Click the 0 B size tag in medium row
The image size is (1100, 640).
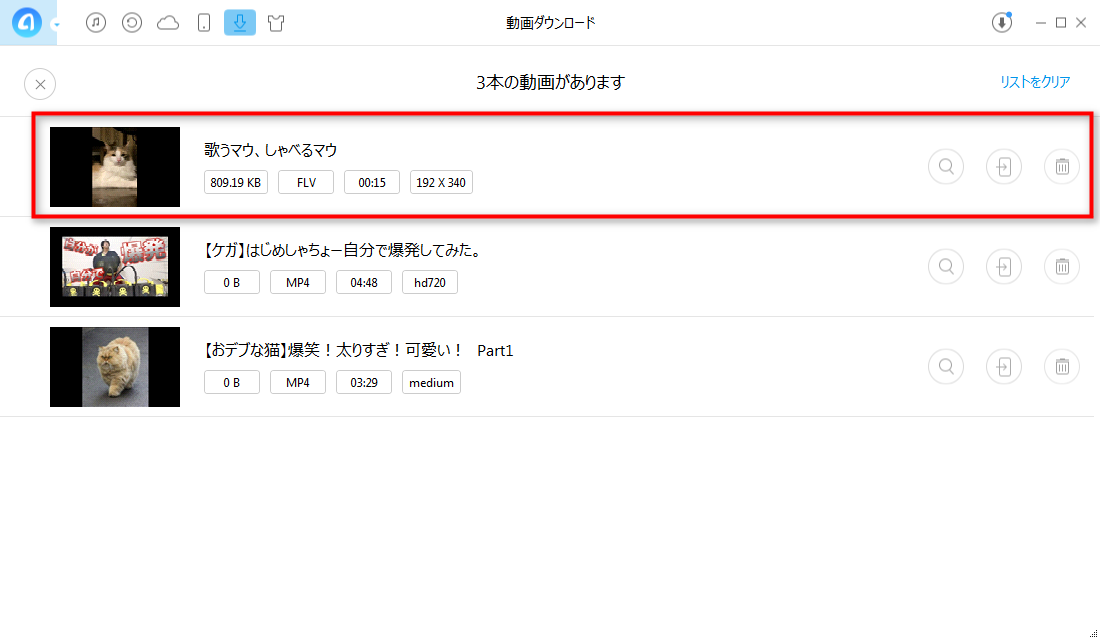coord(232,382)
